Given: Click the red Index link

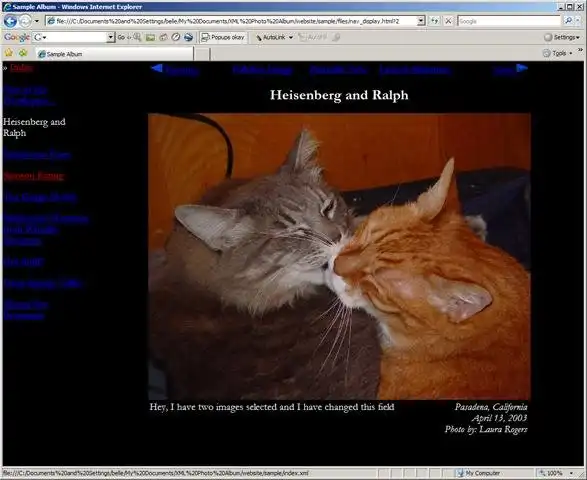Looking at the screenshot, I should [21, 68].
